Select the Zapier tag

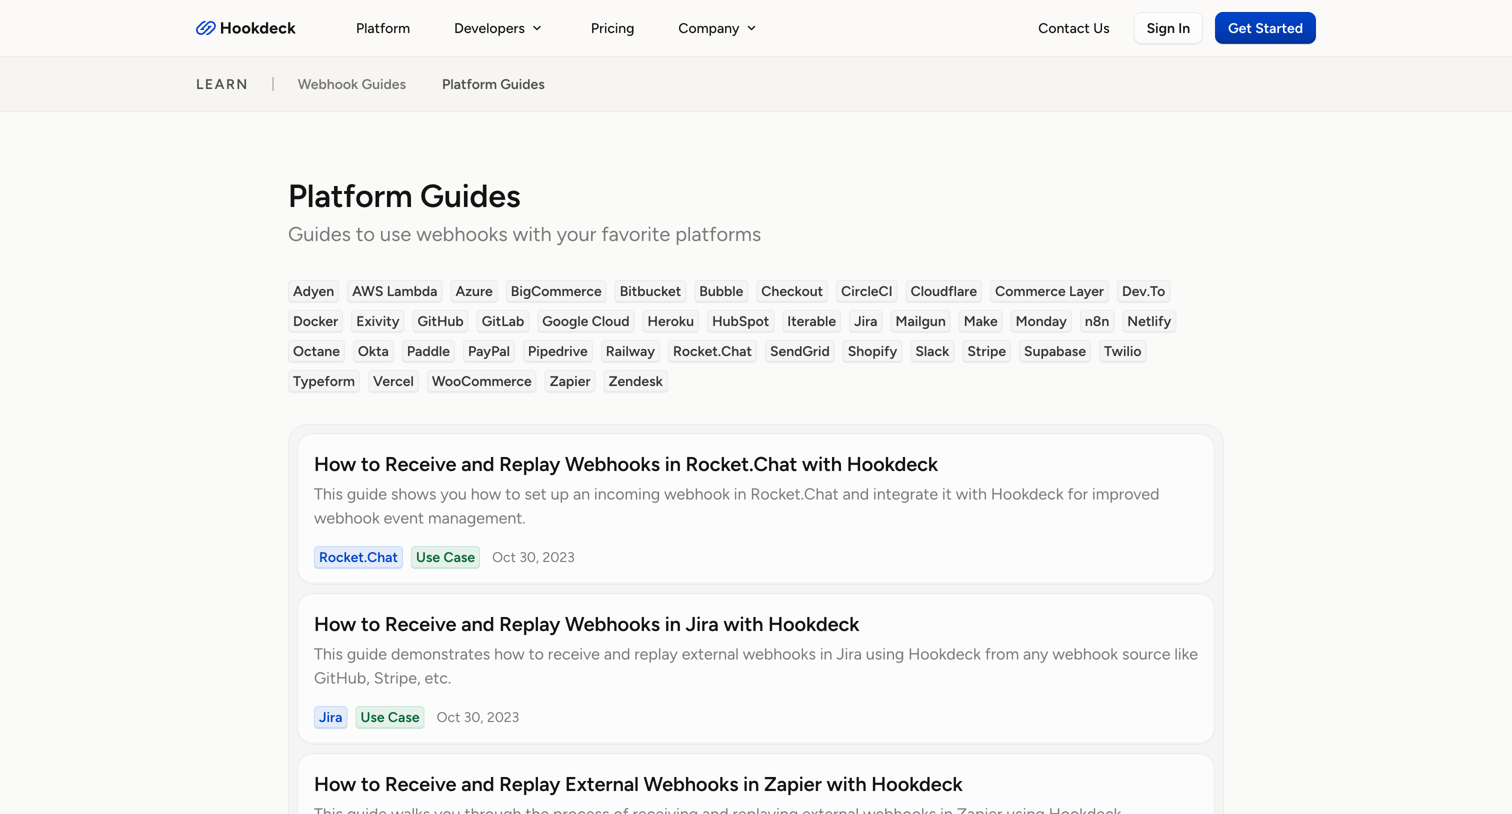pos(570,381)
